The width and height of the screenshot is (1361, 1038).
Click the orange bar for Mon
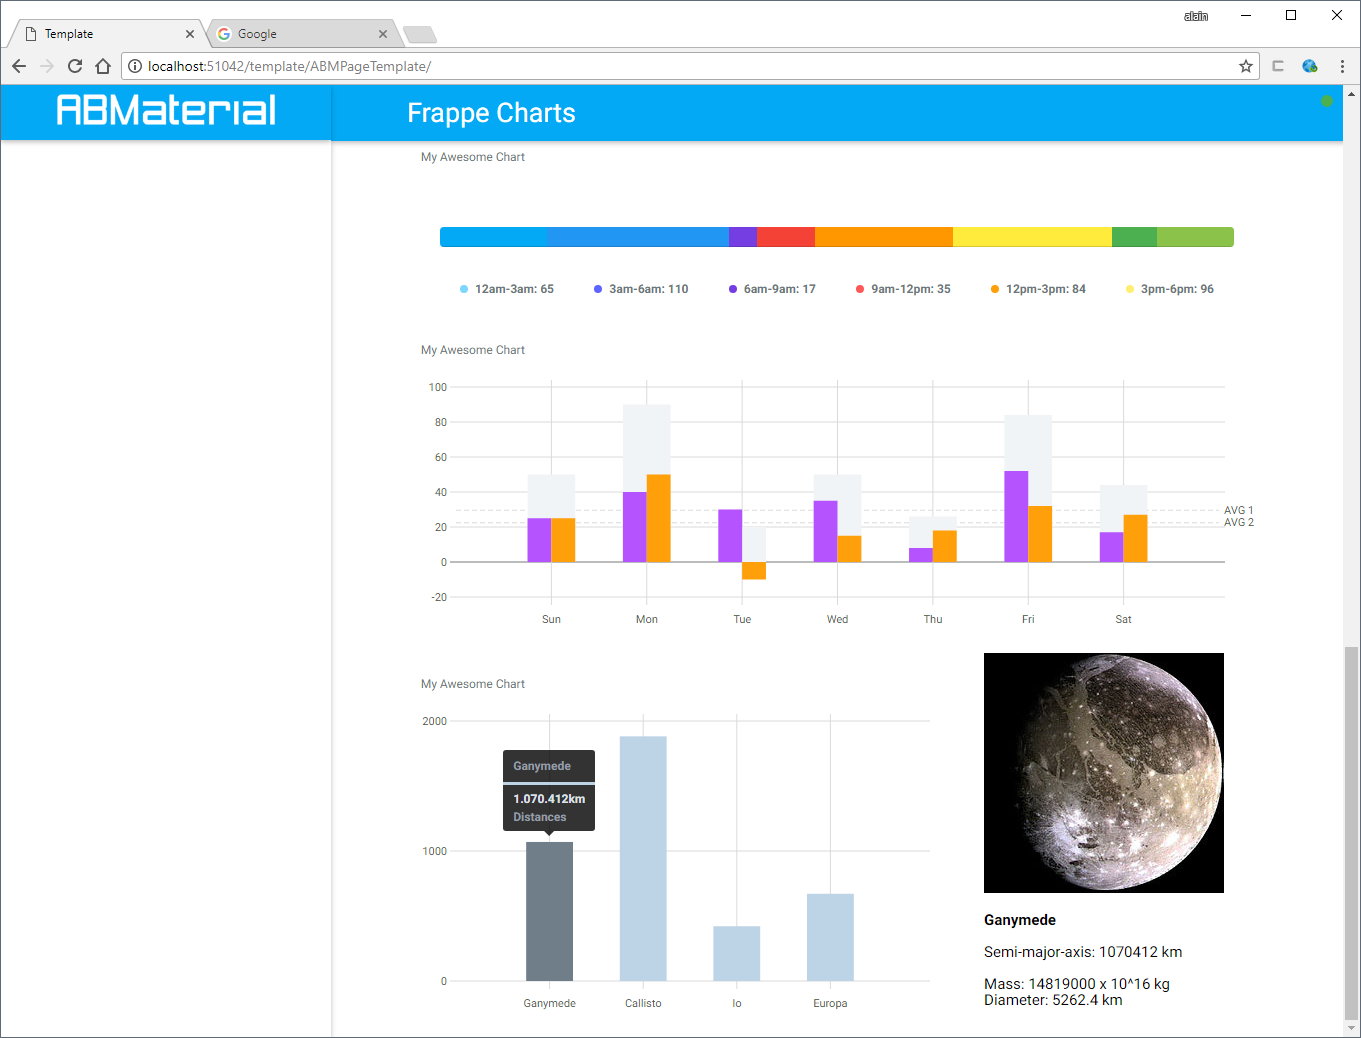click(658, 518)
